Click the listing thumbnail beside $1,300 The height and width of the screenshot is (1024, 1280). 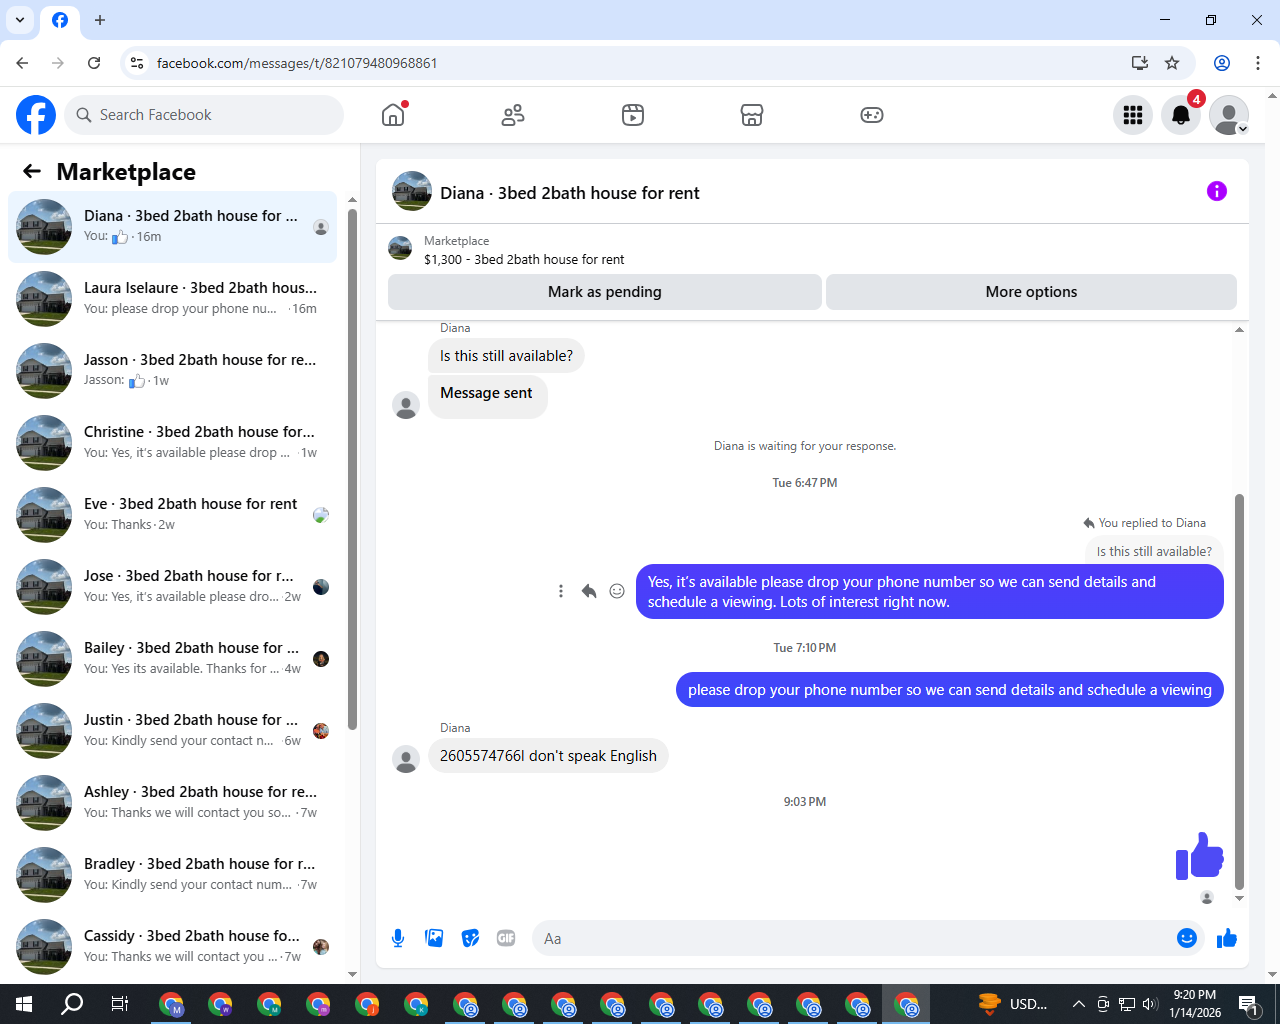[400, 248]
